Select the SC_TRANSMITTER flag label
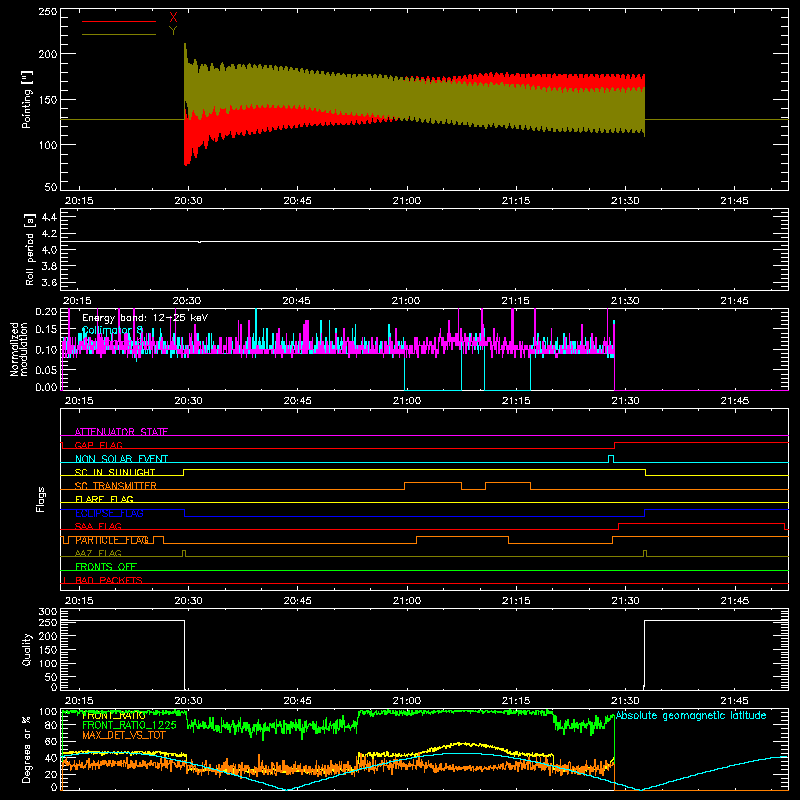Image resolution: width=800 pixels, height=800 pixels. [115, 485]
